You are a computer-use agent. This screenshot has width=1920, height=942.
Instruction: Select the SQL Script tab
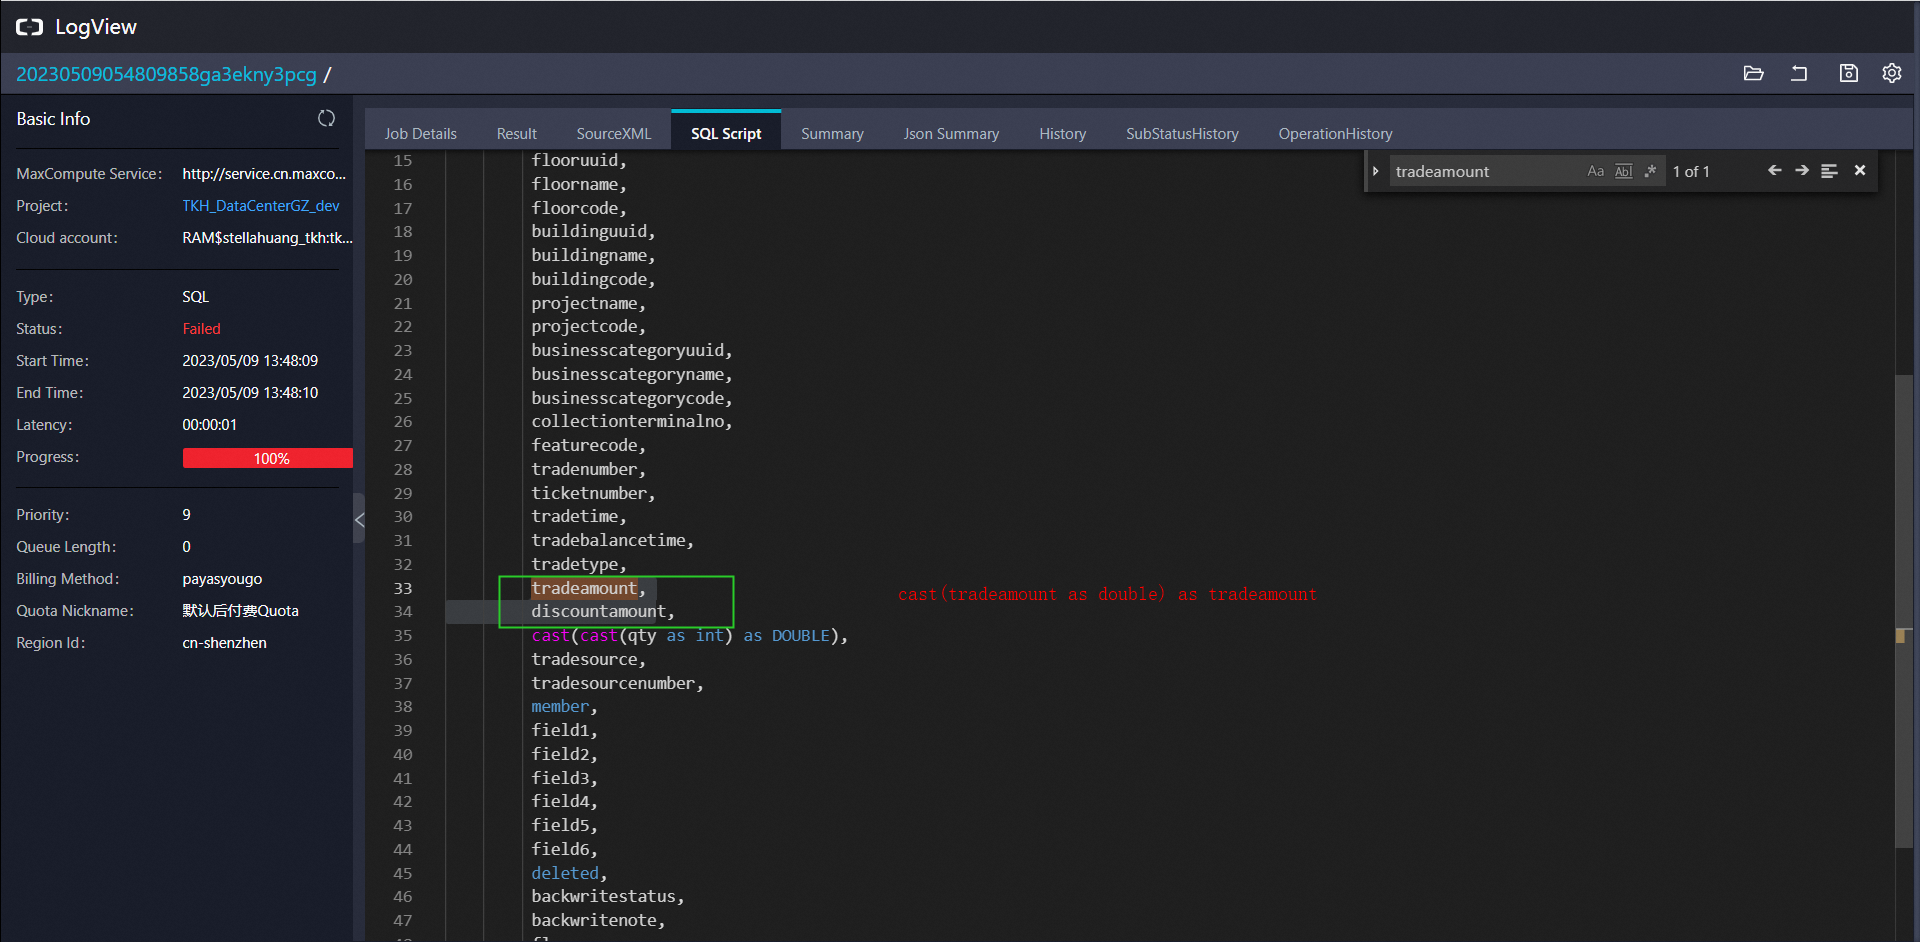coord(726,133)
